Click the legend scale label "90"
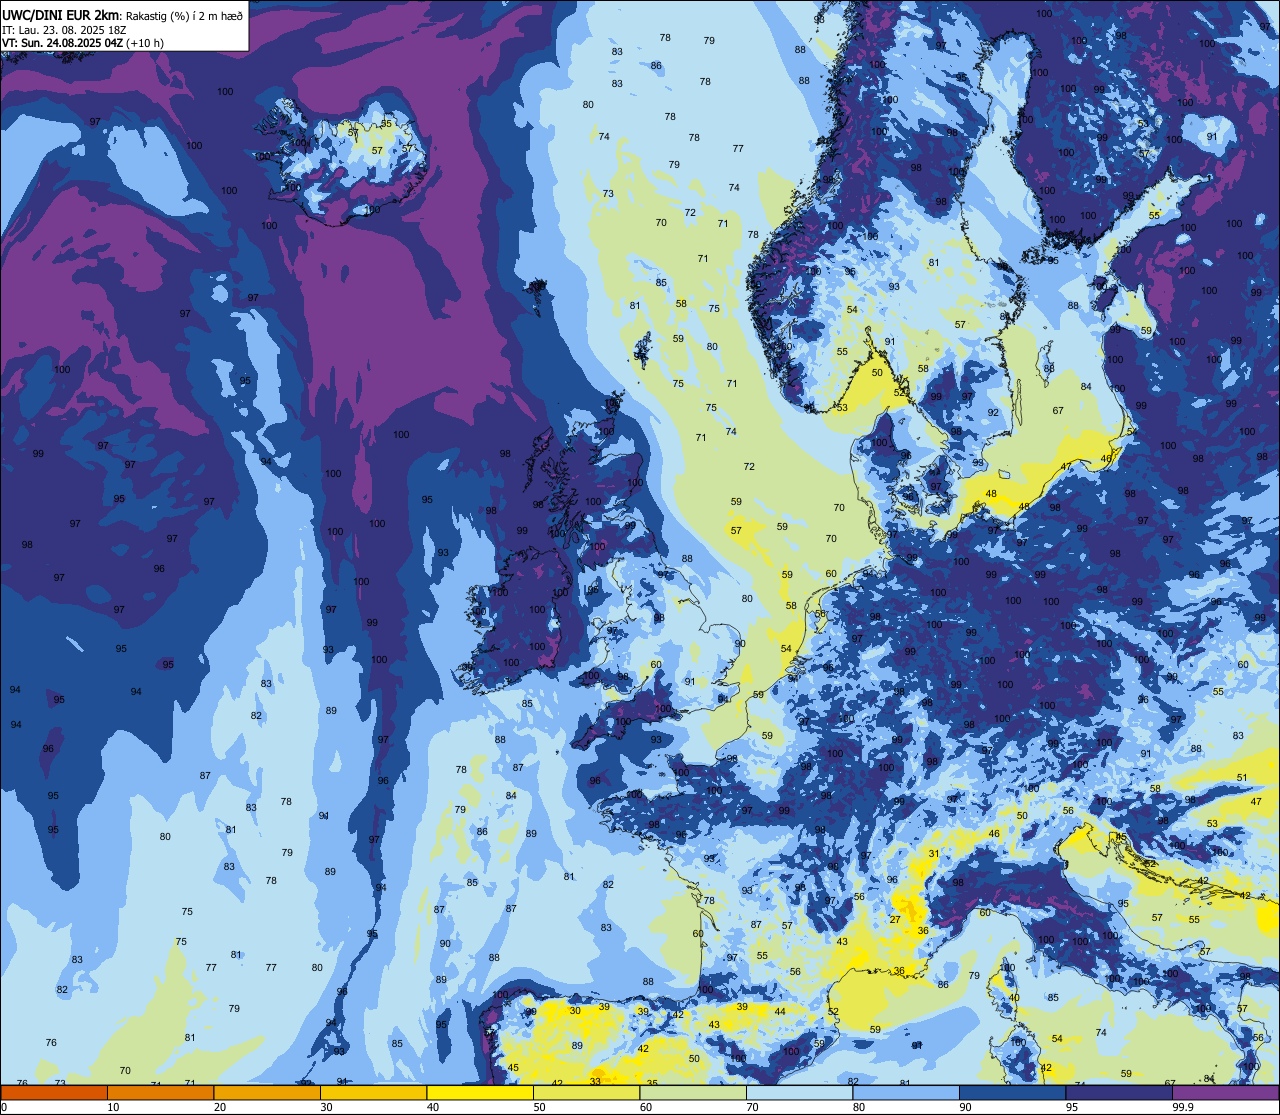 [x=965, y=1107]
